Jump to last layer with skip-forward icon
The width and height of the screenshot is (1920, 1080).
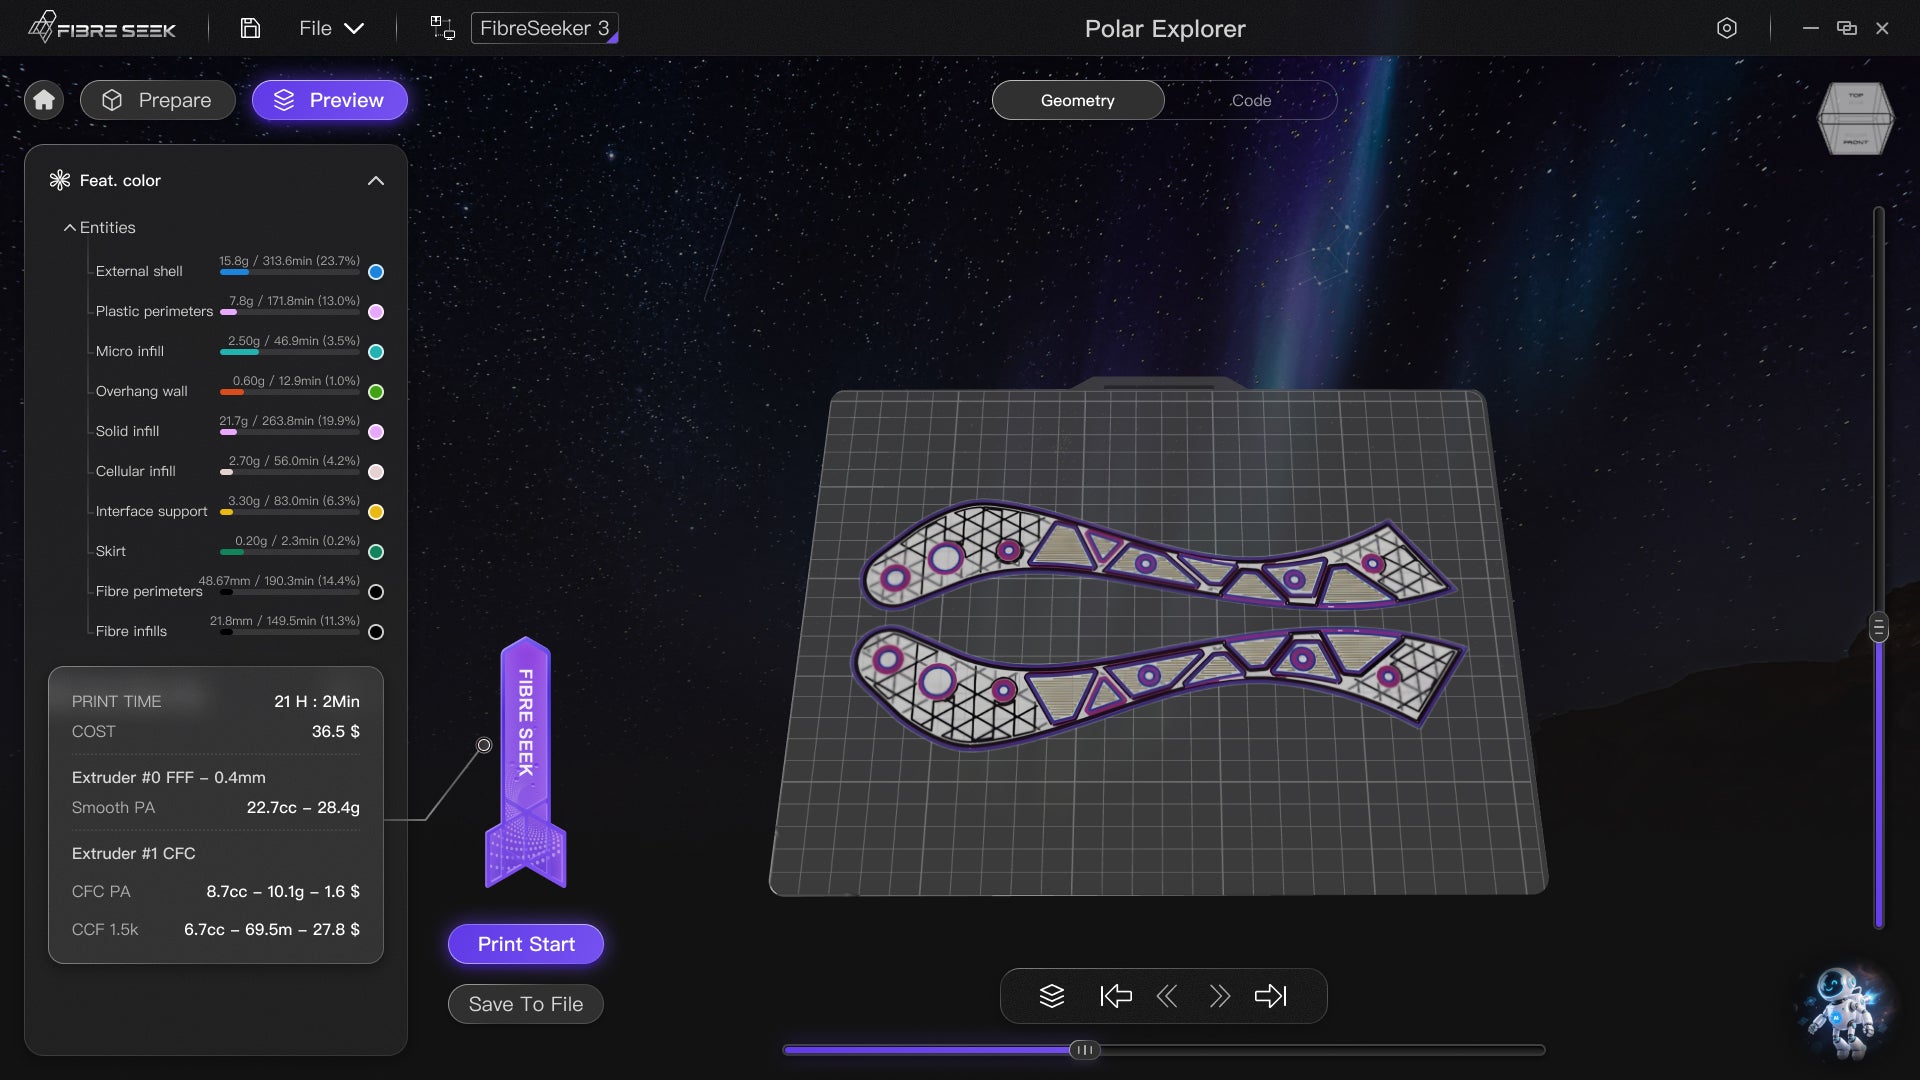(1270, 996)
